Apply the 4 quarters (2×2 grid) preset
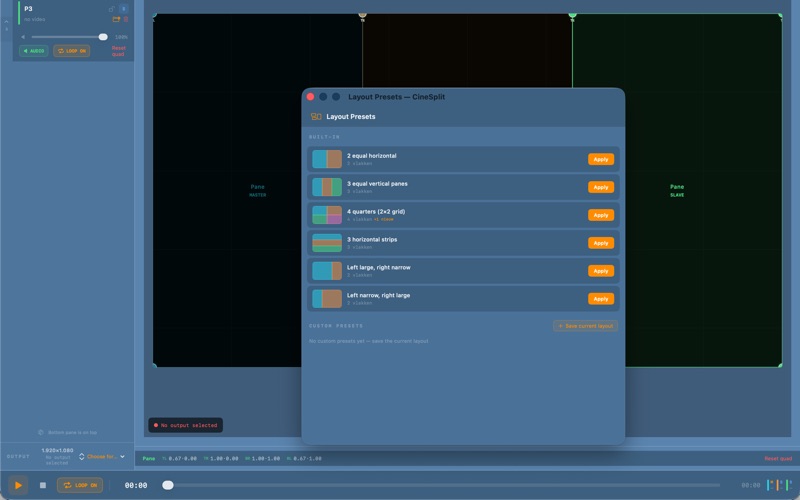Image resolution: width=800 pixels, height=500 pixels. click(601, 215)
